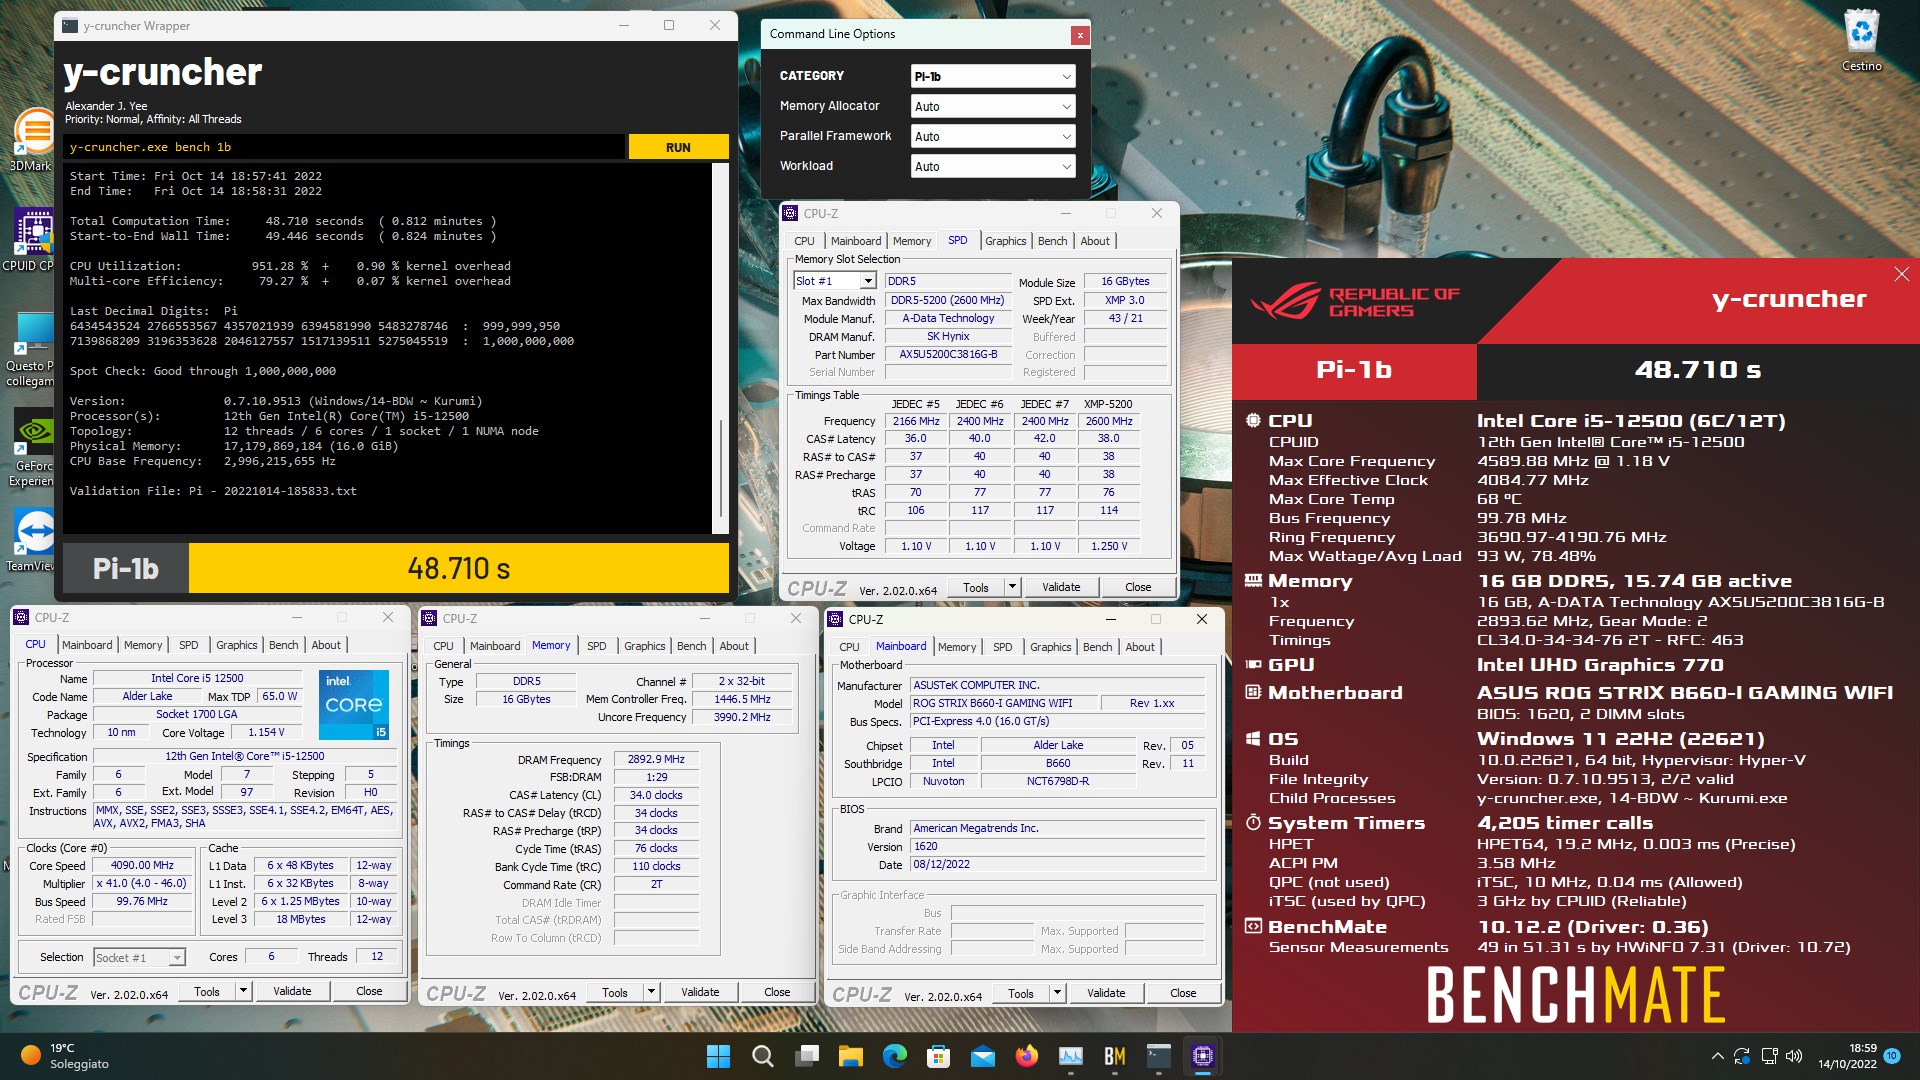Open taskbar Search
This screenshot has width=1920, height=1080.
762,1056
